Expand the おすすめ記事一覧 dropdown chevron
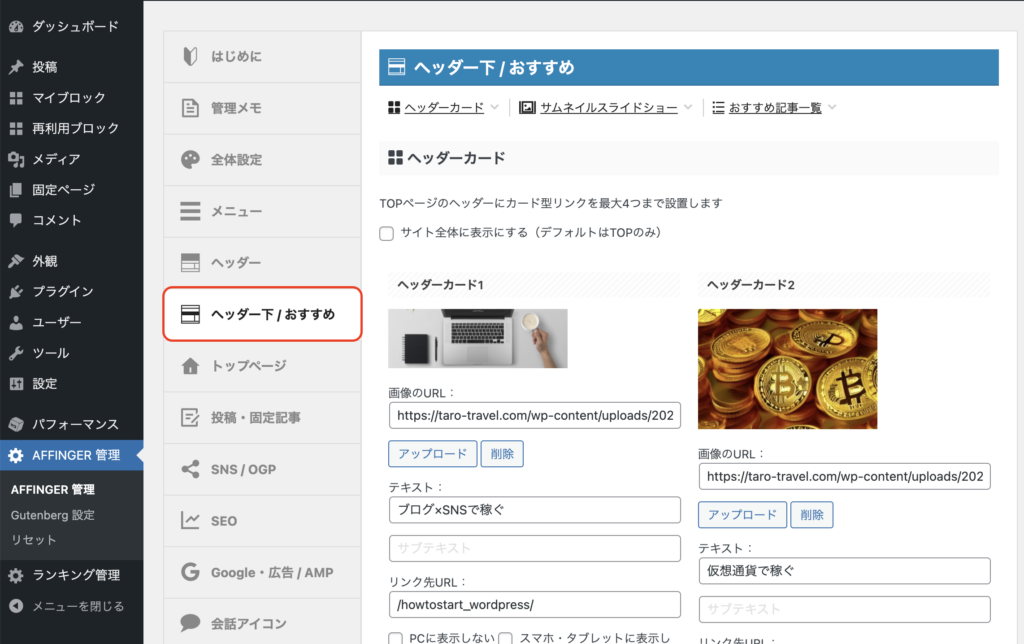 832,107
